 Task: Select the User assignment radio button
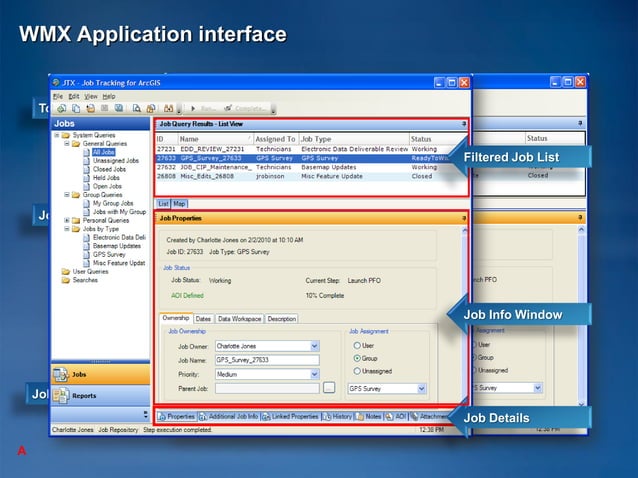pos(358,345)
